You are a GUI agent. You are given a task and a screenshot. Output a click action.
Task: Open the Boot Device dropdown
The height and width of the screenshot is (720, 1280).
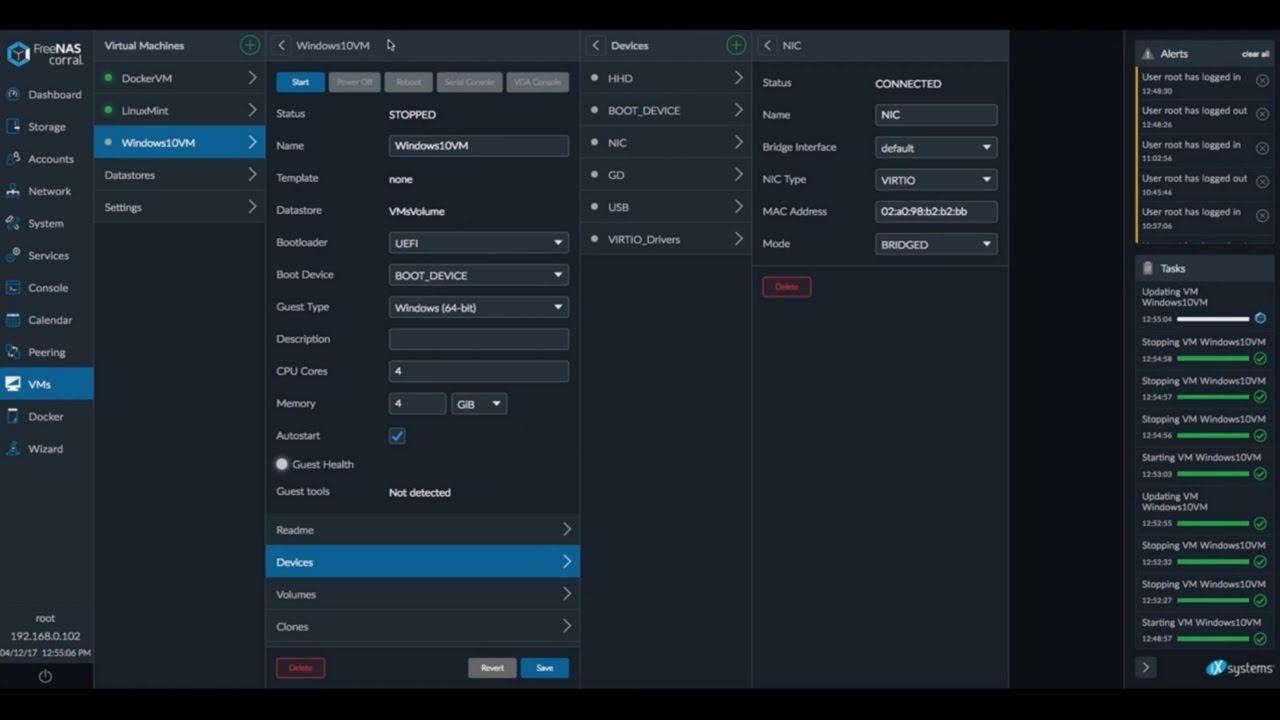click(478, 274)
